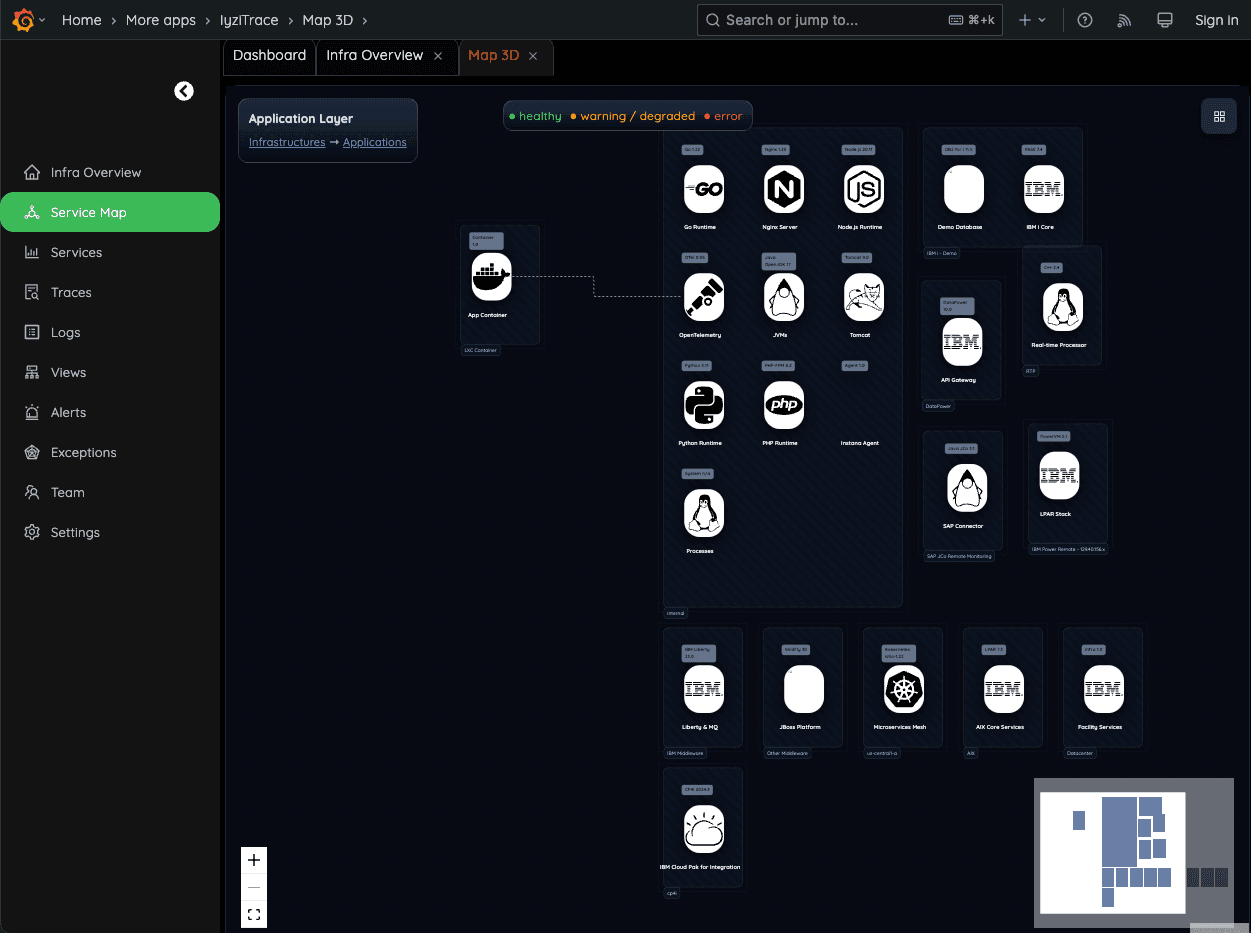
Task: Open Traces in the sidebar menu
Action: [x=71, y=292]
